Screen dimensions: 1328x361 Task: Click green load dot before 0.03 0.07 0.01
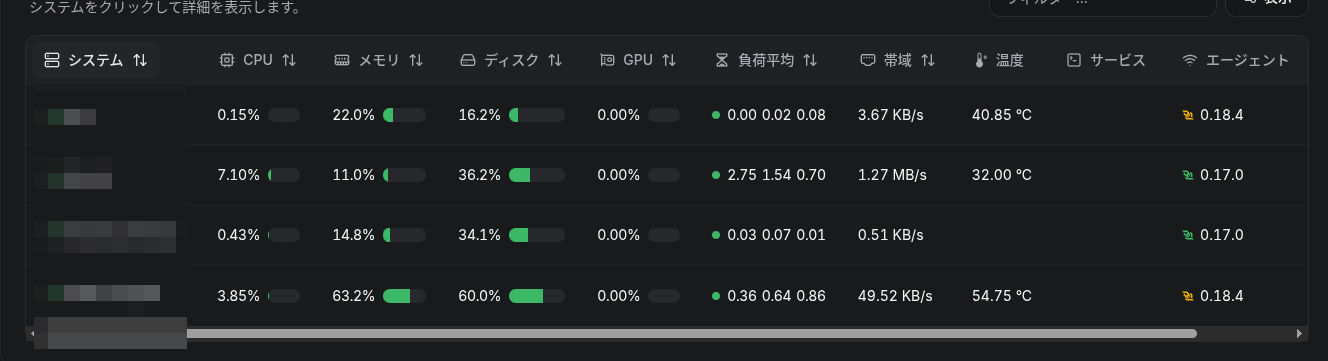tap(716, 235)
